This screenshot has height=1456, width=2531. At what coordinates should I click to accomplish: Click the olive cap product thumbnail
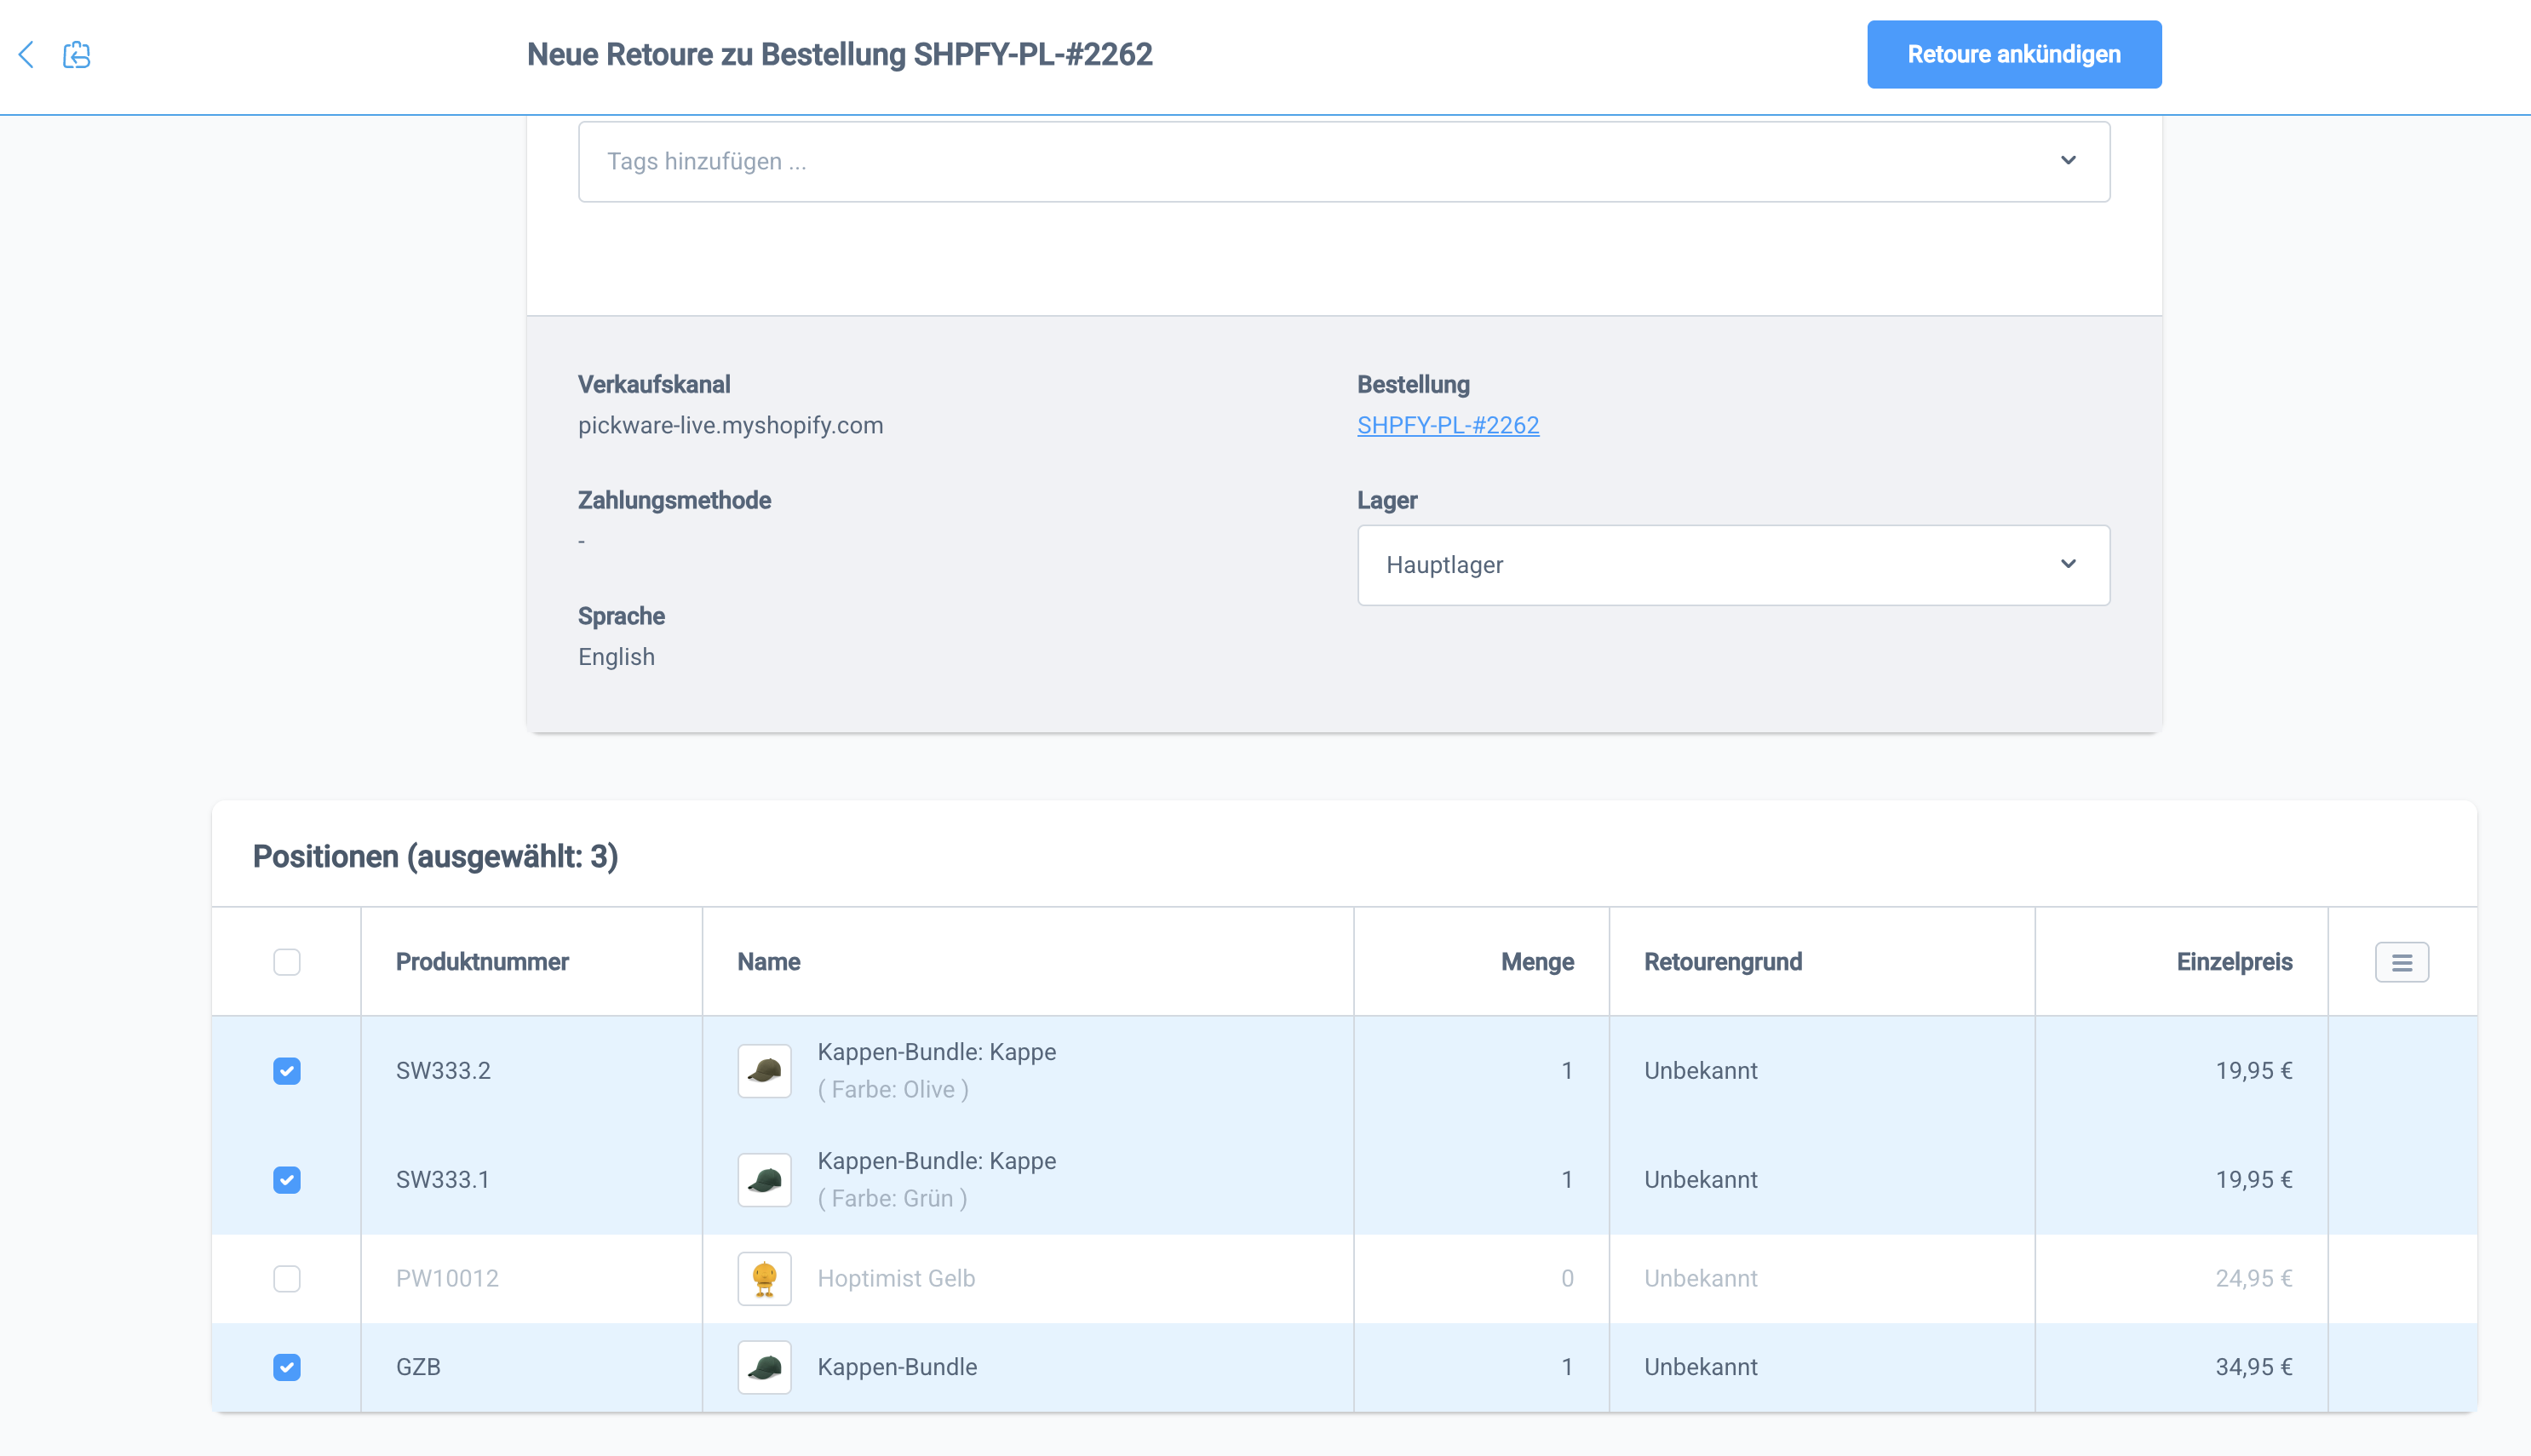click(764, 1071)
